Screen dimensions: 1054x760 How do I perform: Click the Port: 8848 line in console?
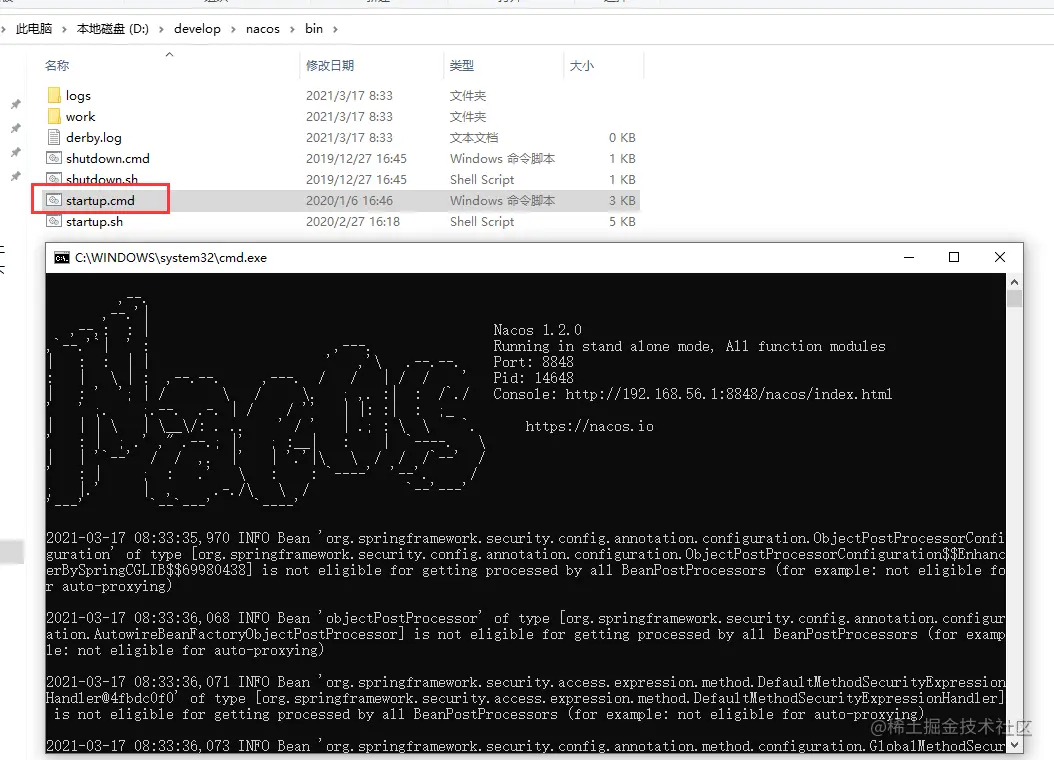click(x=534, y=362)
